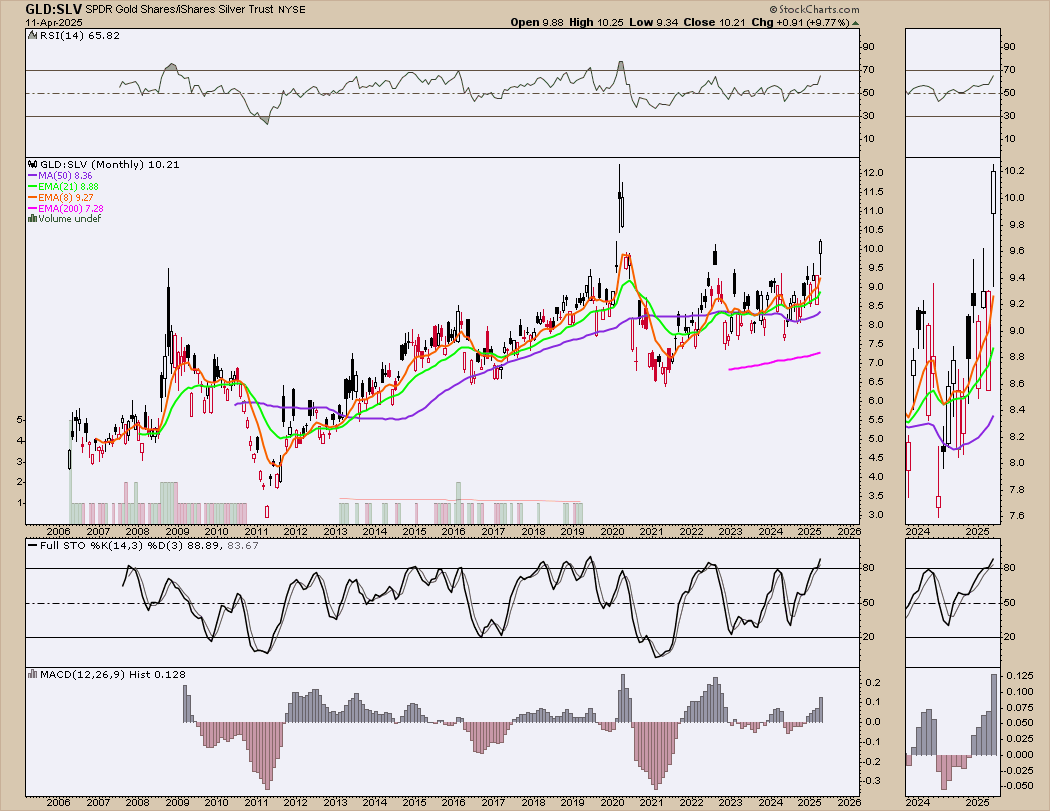1050x811 pixels.
Task: Select the orange EMA(8) legend line
Action: (x=32, y=198)
